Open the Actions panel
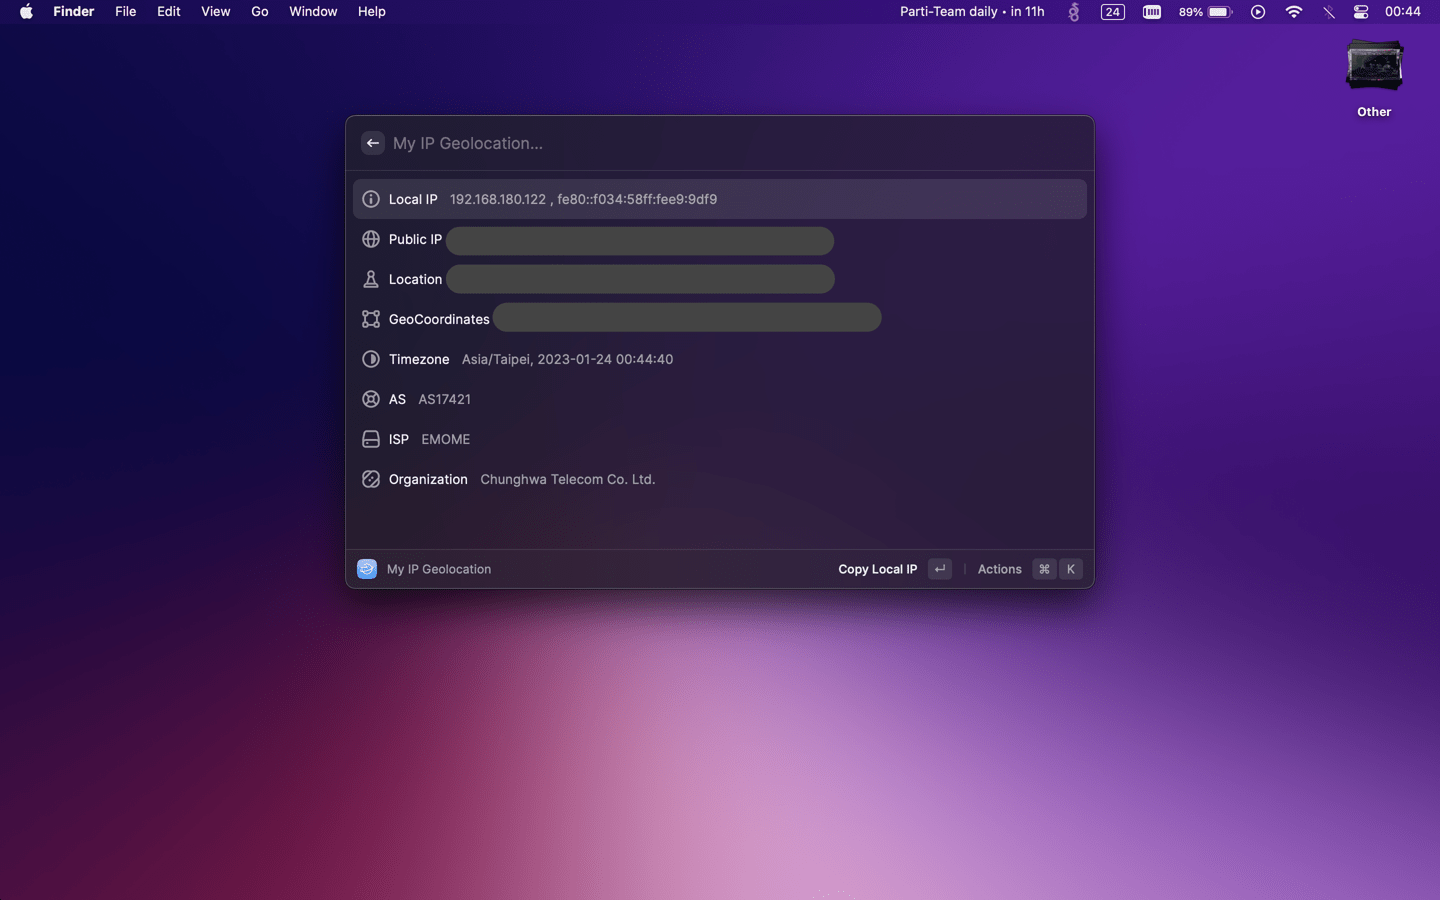 pos(999,568)
